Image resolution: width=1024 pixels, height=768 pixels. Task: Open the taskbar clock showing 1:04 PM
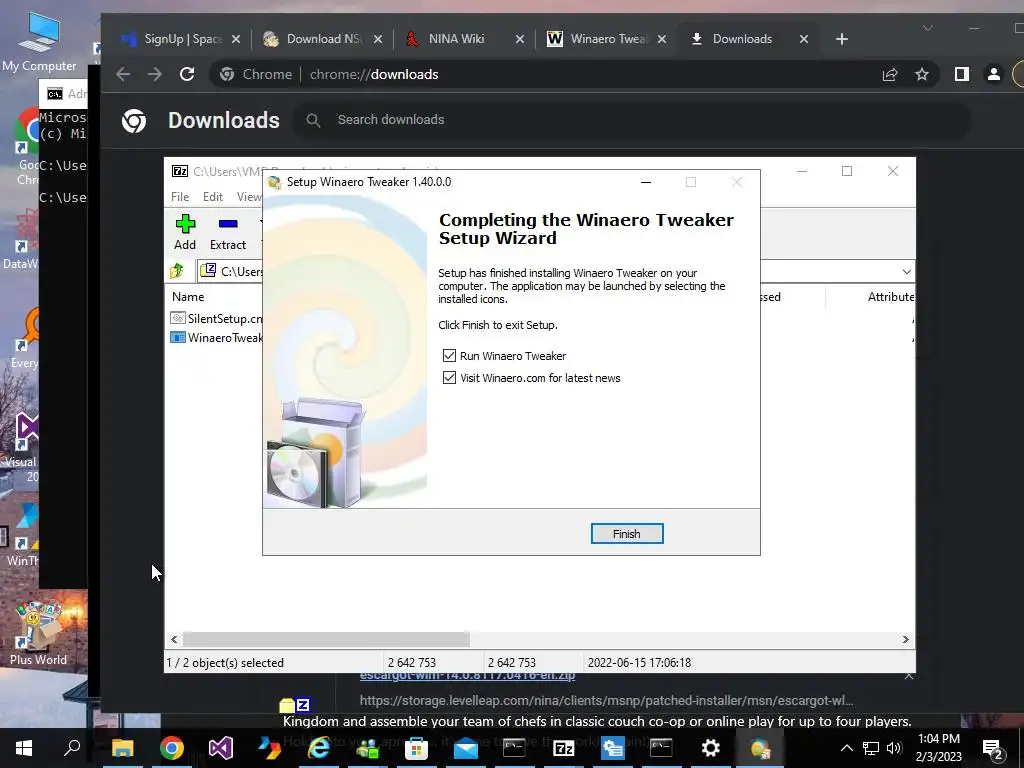coord(938,748)
